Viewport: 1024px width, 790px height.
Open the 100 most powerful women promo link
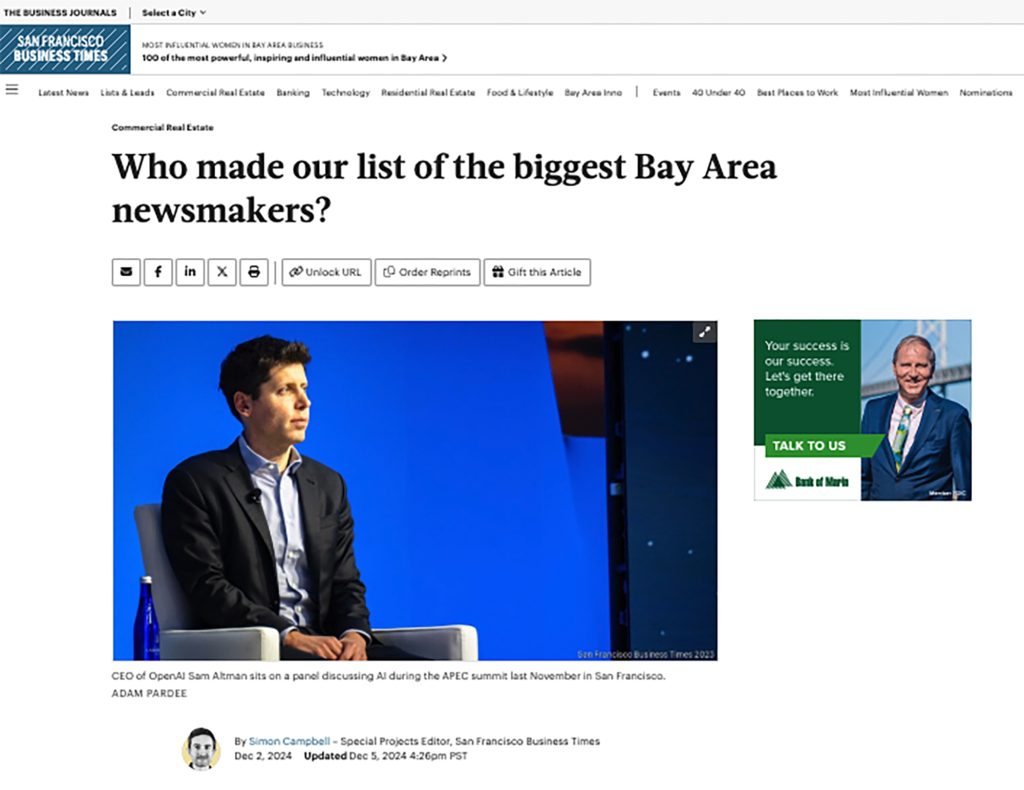[295, 58]
